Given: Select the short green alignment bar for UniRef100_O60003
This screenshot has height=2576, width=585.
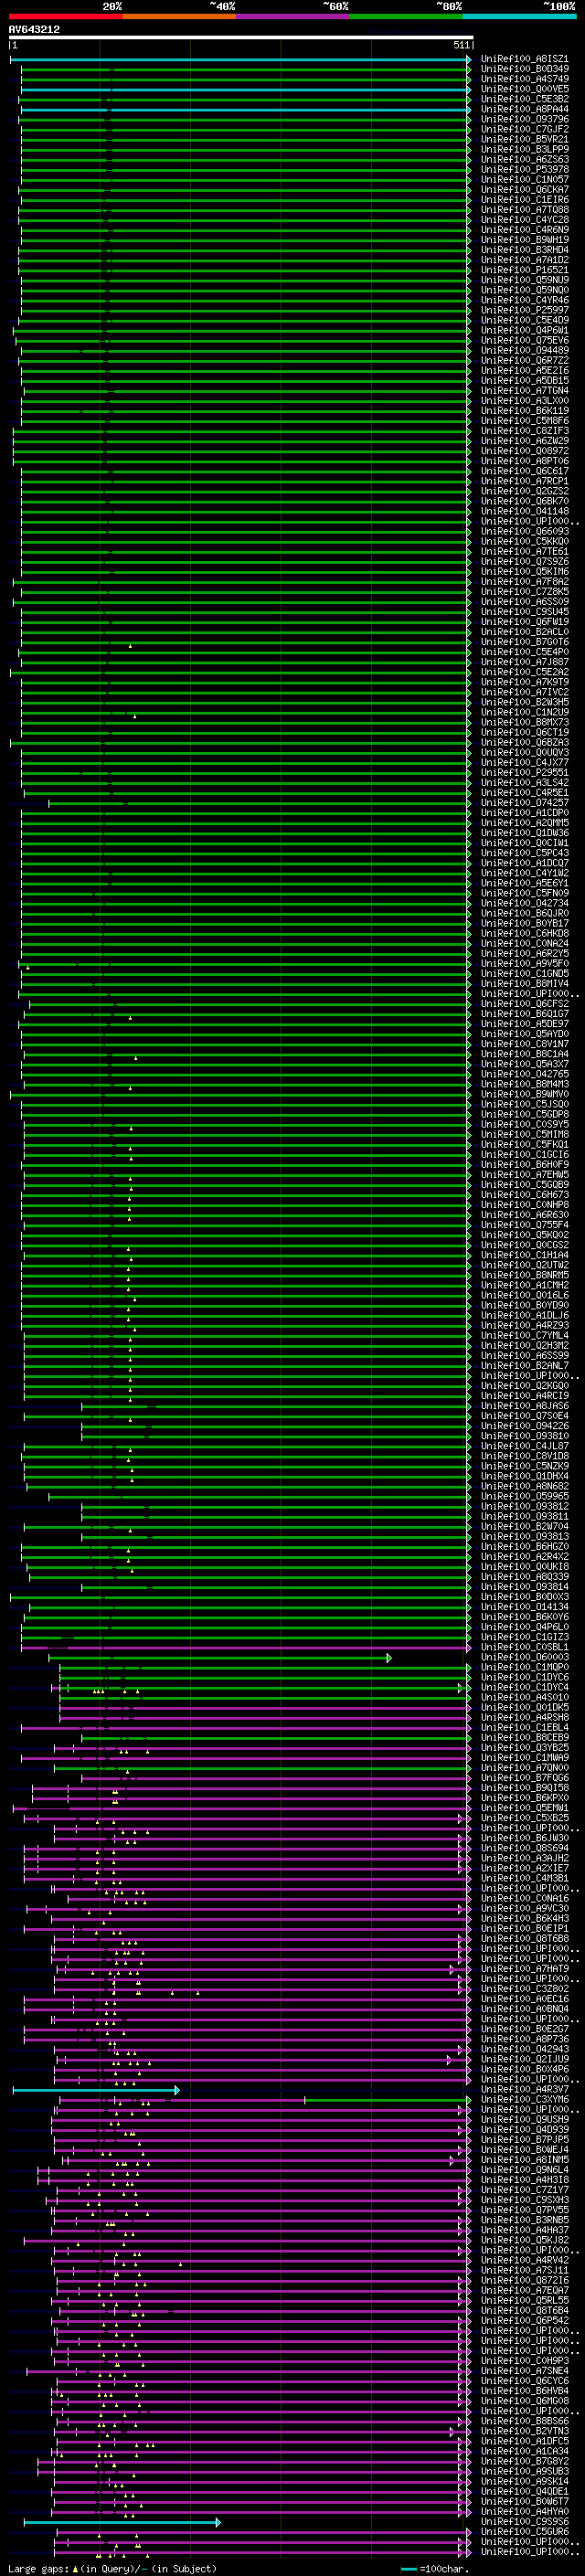Looking at the screenshot, I should [x=220, y=1657].
